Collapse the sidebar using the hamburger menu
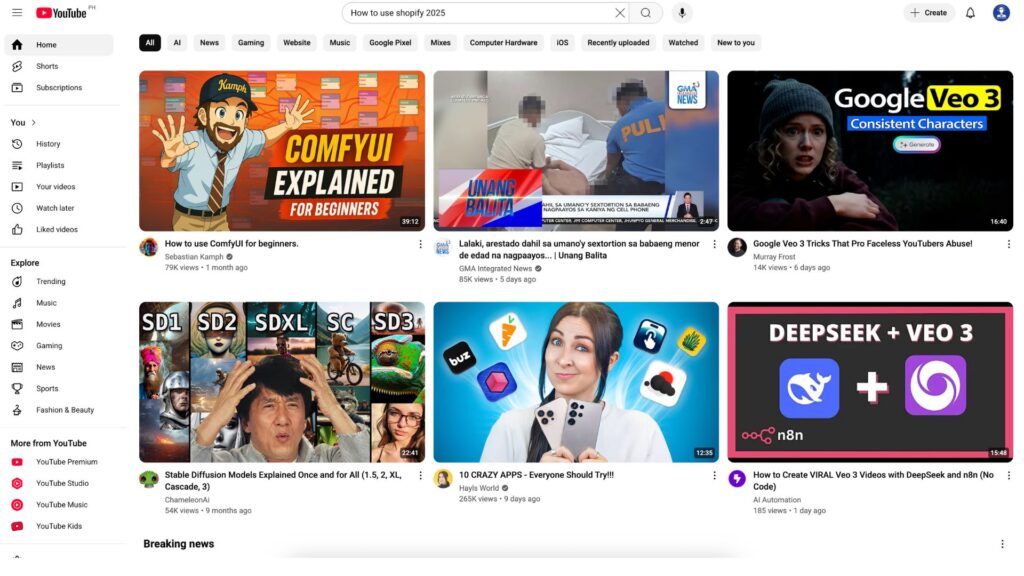 point(16,12)
